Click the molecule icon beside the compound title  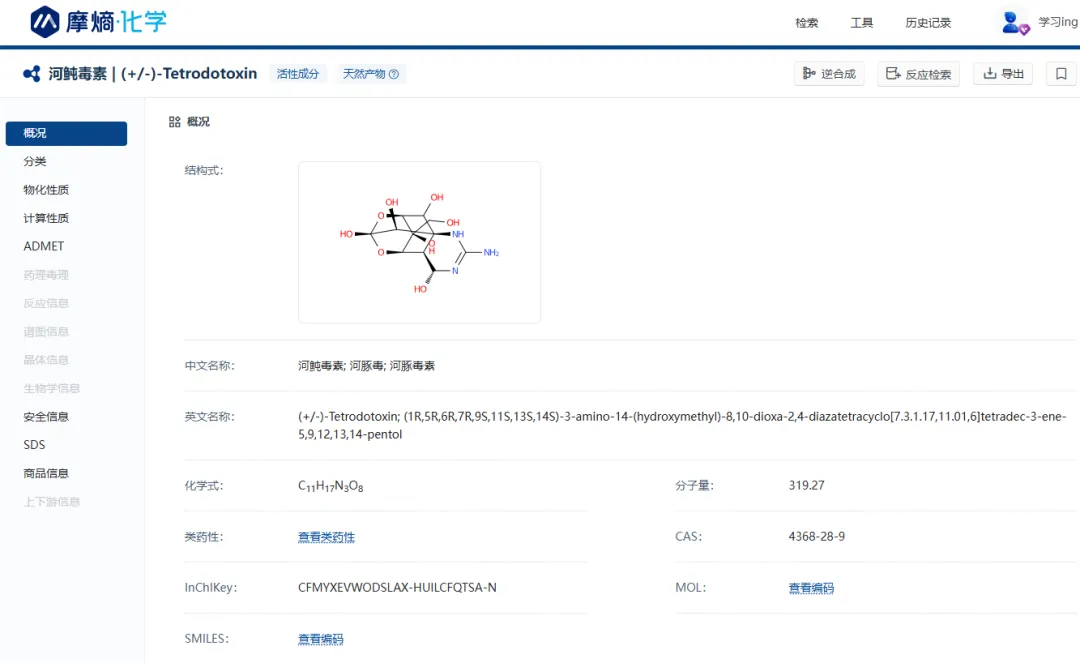(x=32, y=74)
